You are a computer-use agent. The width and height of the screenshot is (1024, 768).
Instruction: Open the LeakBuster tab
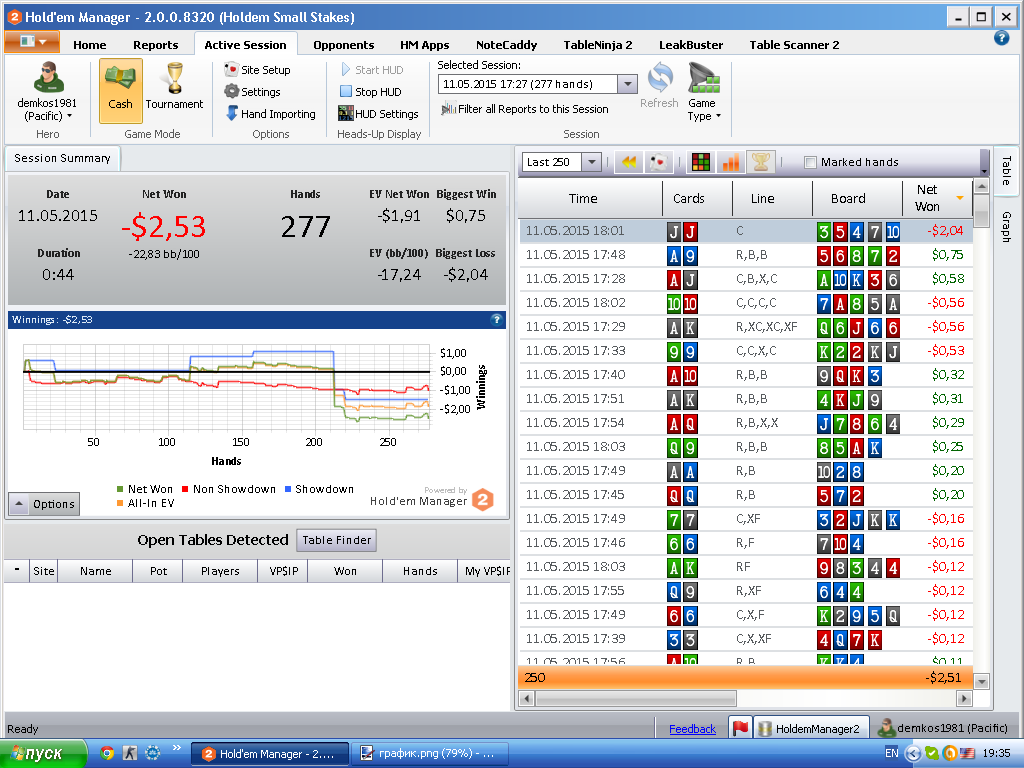click(x=690, y=45)
